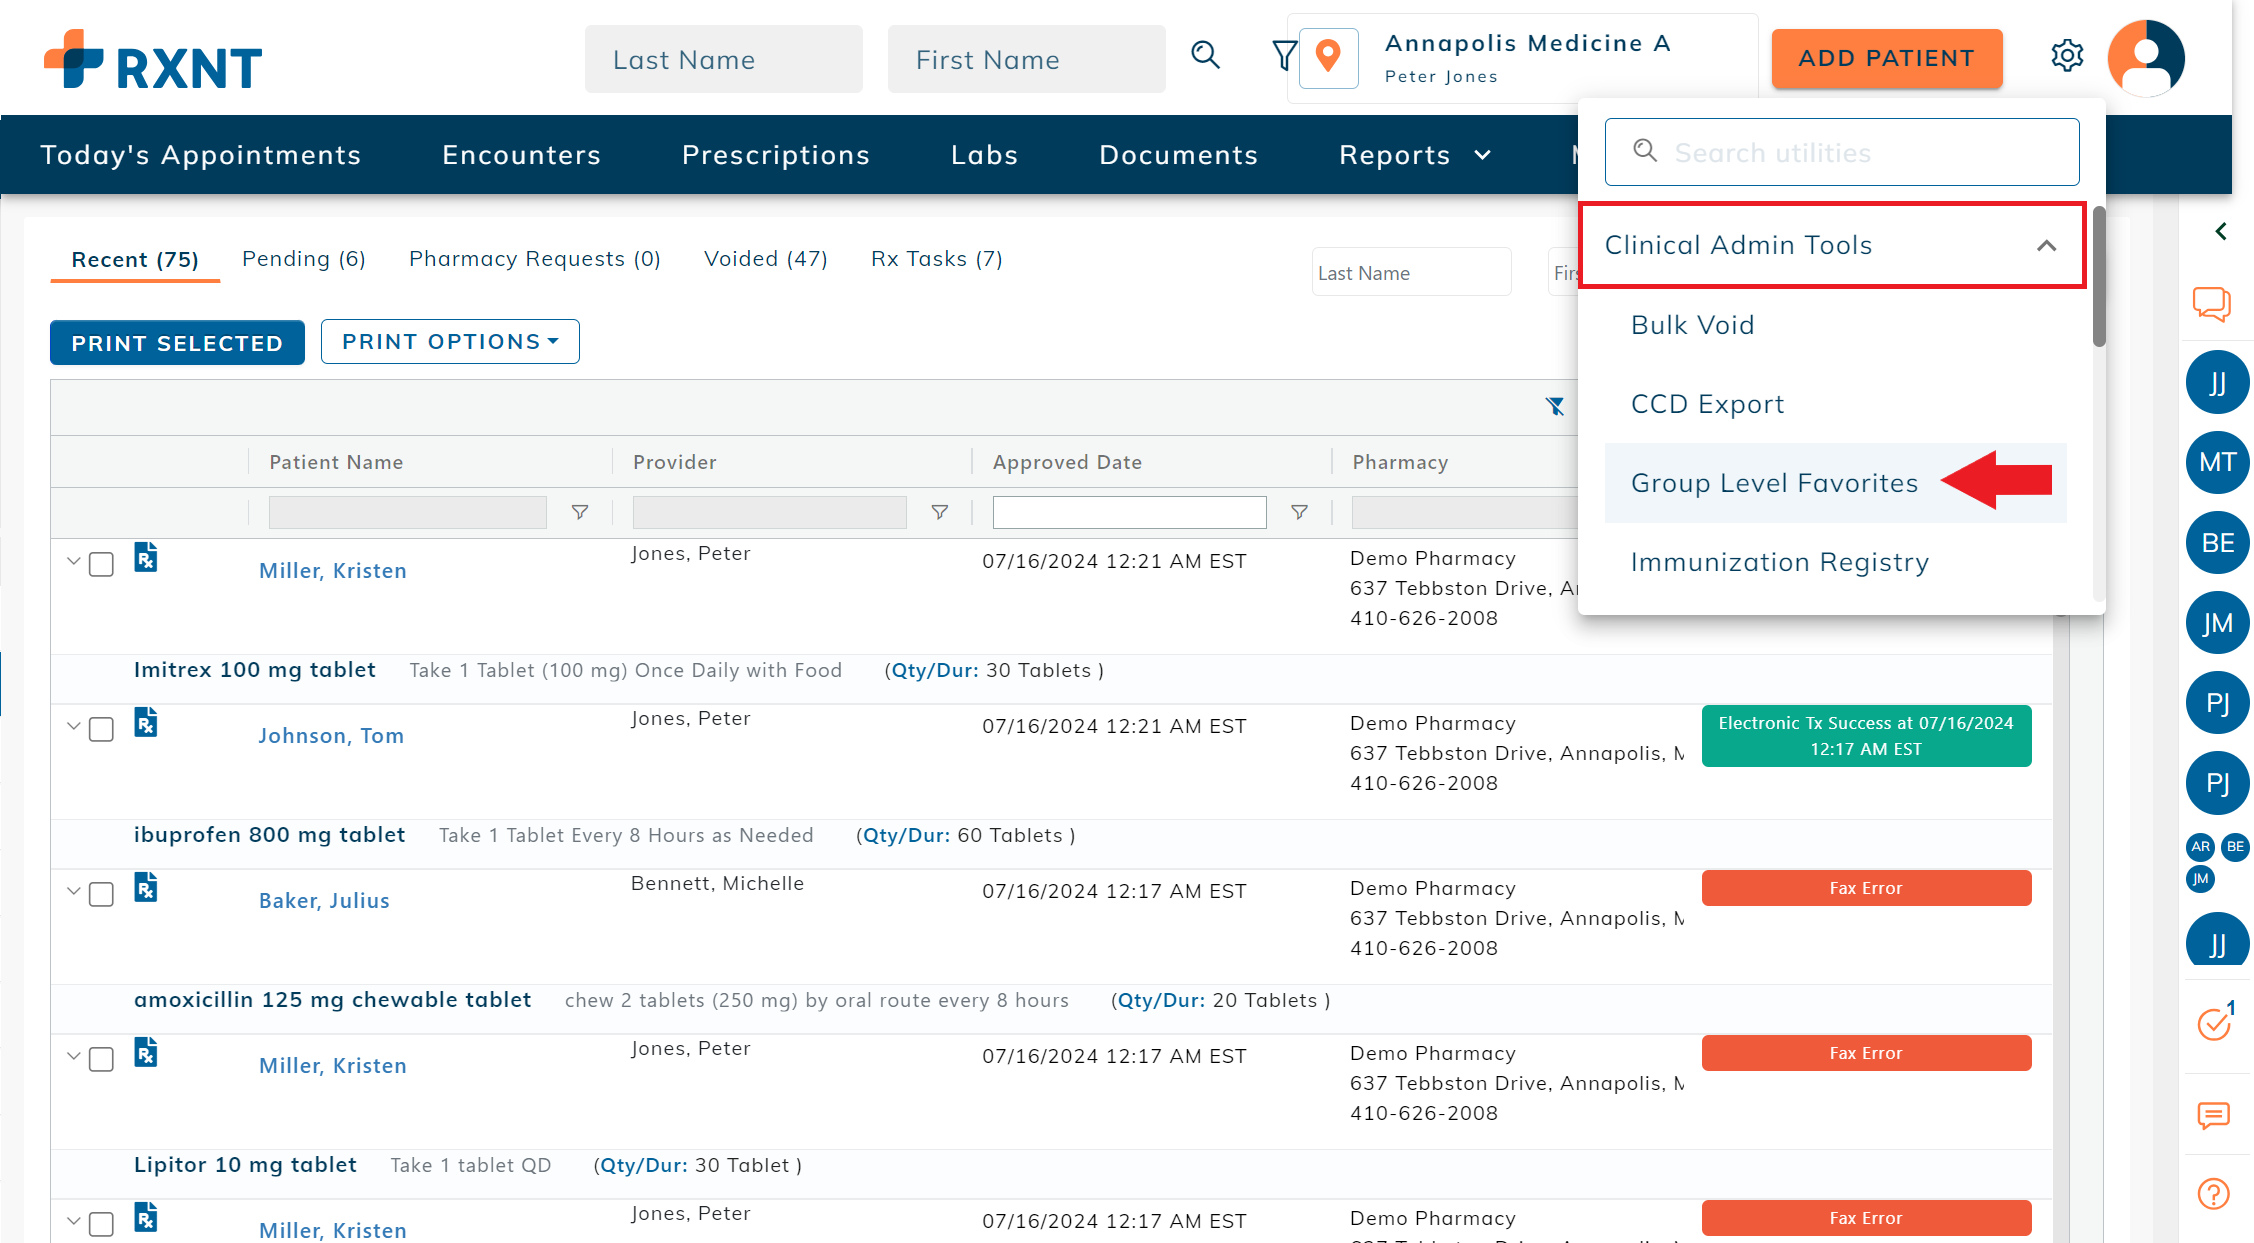Click the settings gear icon
The image size is (2254, 1243).
pyautogui.click(x=2066, y=56)
